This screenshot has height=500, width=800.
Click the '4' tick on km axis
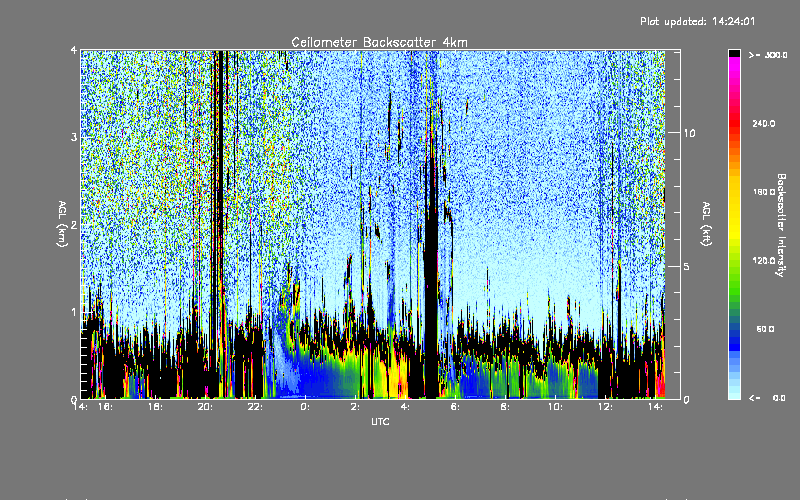[x=74, y=51]
